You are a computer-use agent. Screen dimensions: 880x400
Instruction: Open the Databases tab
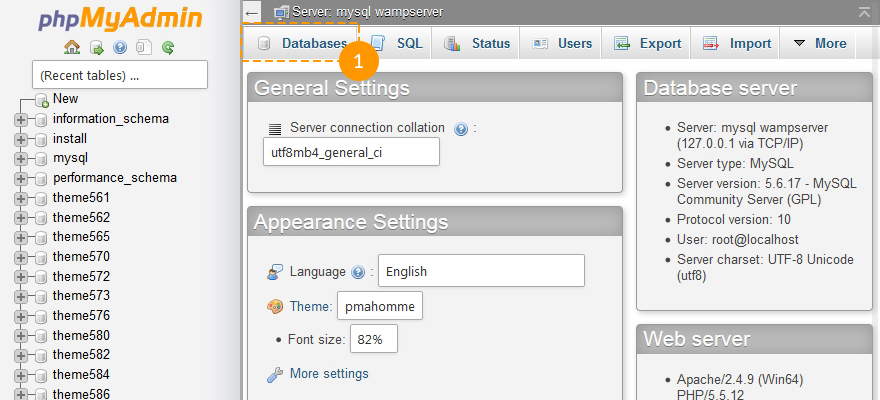pyautogui.click(x=300, y=43)
